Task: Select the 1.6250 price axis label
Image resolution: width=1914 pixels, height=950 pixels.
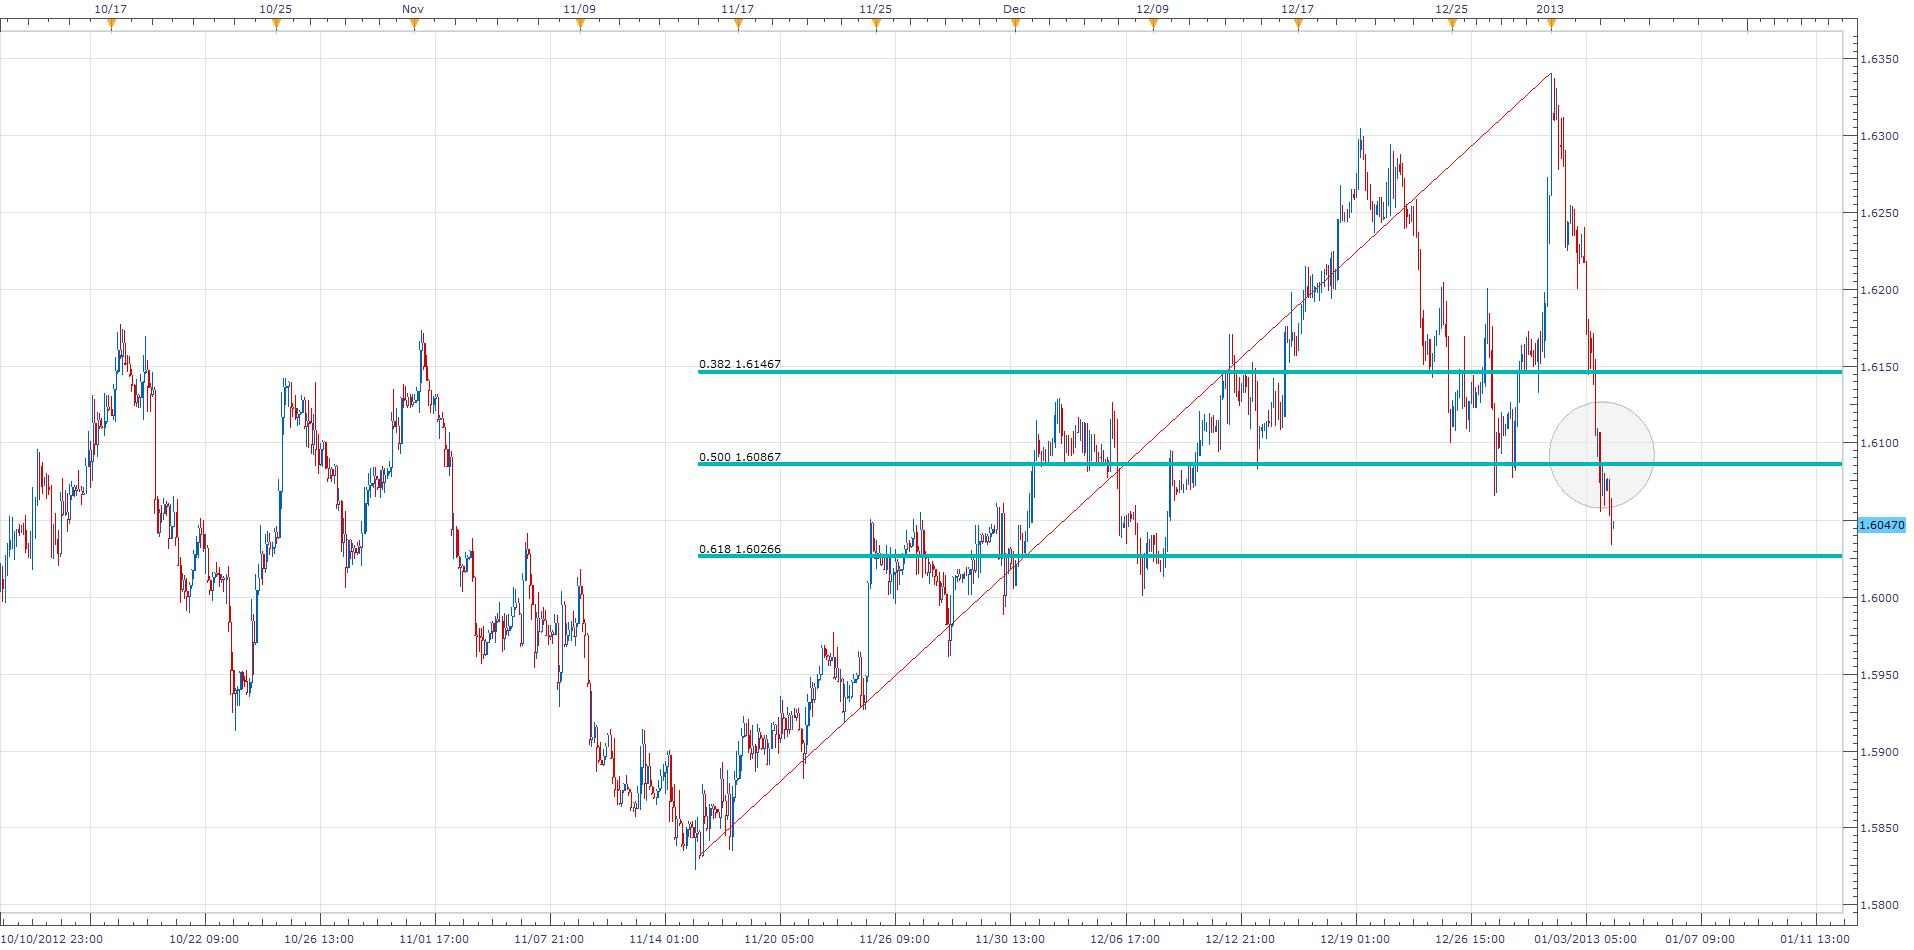Action: pos(1879,213)
